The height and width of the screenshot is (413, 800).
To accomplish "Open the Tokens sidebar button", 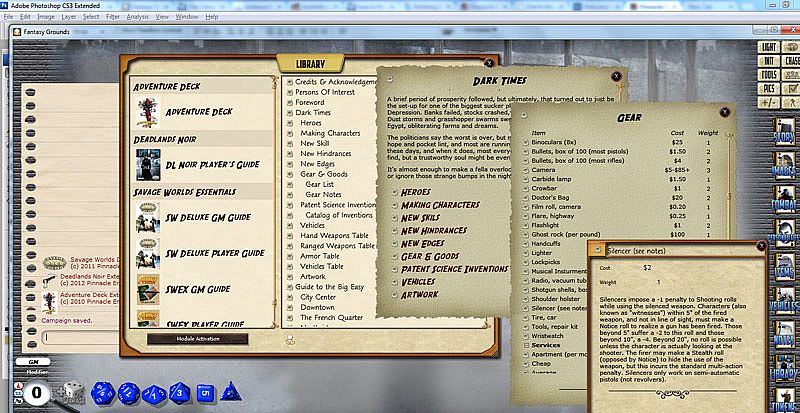I will pos(785,400).
